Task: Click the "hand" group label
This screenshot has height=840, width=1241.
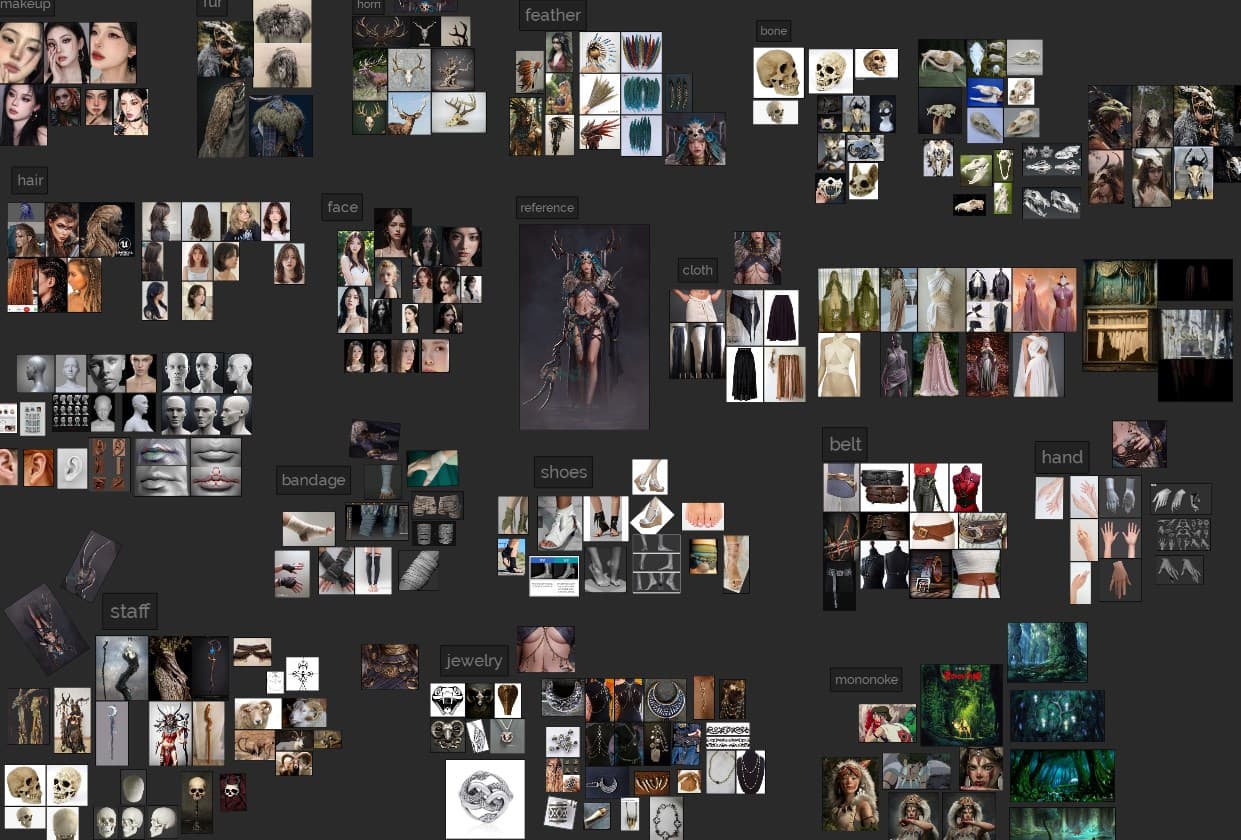Action: coord(1061,457)
